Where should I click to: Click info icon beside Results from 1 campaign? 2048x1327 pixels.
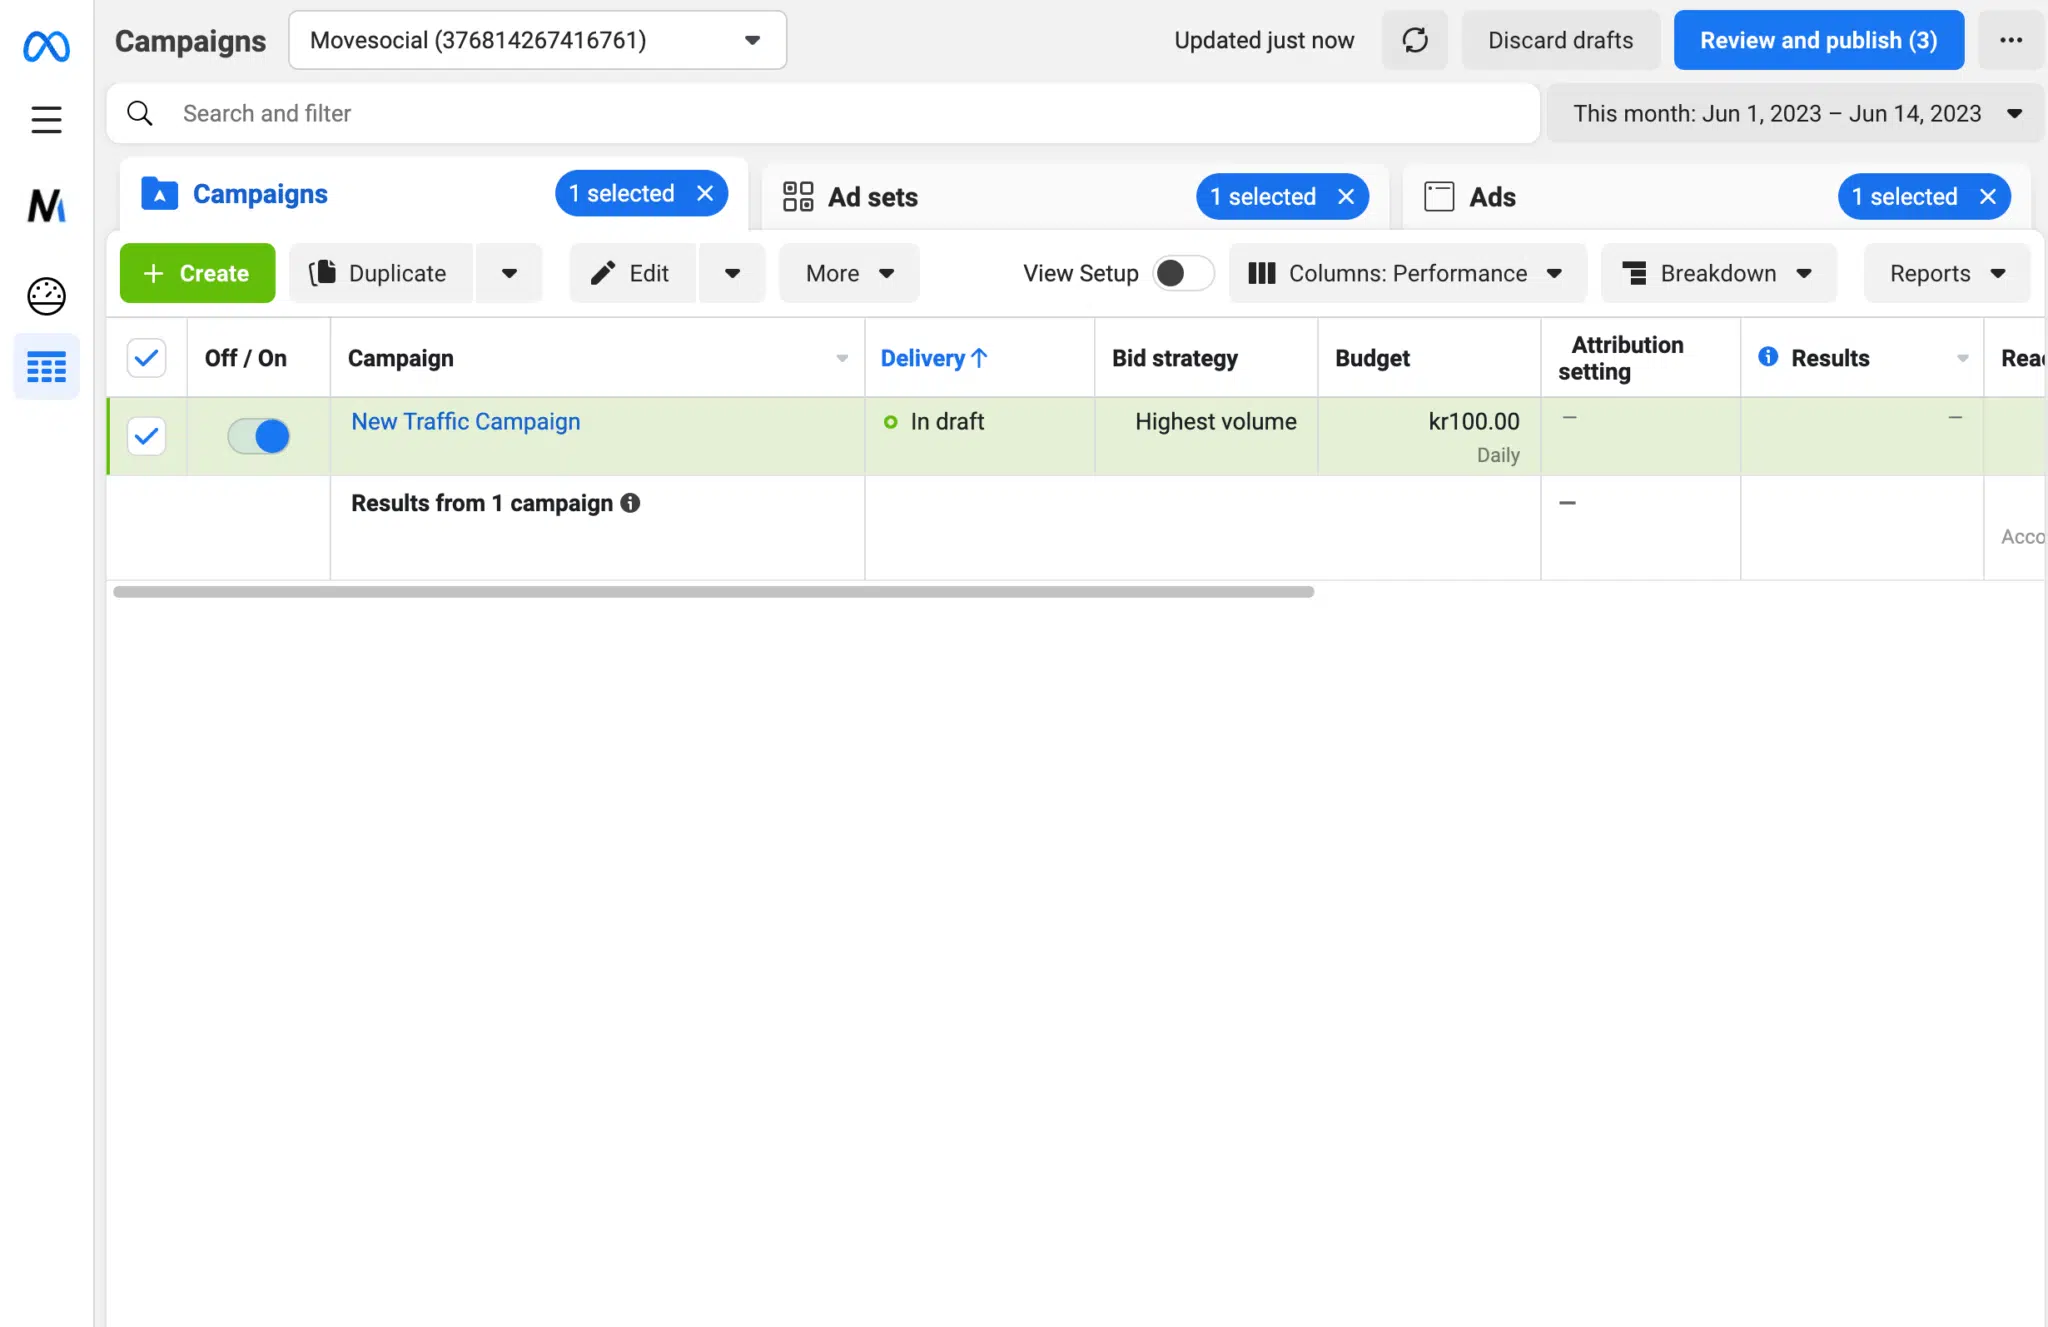tap(630, 503)
